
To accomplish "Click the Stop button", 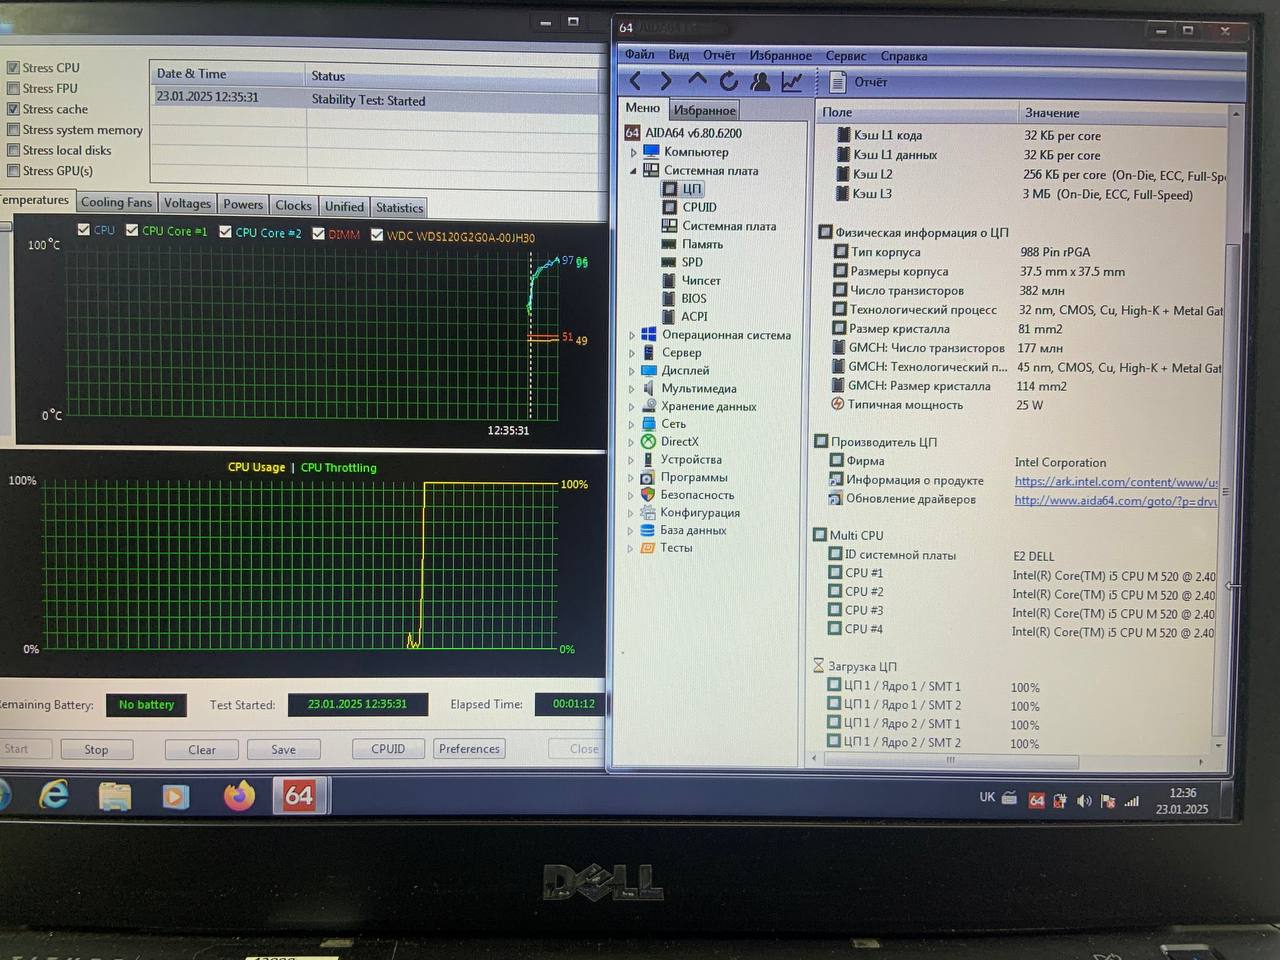I will (96, 749).
